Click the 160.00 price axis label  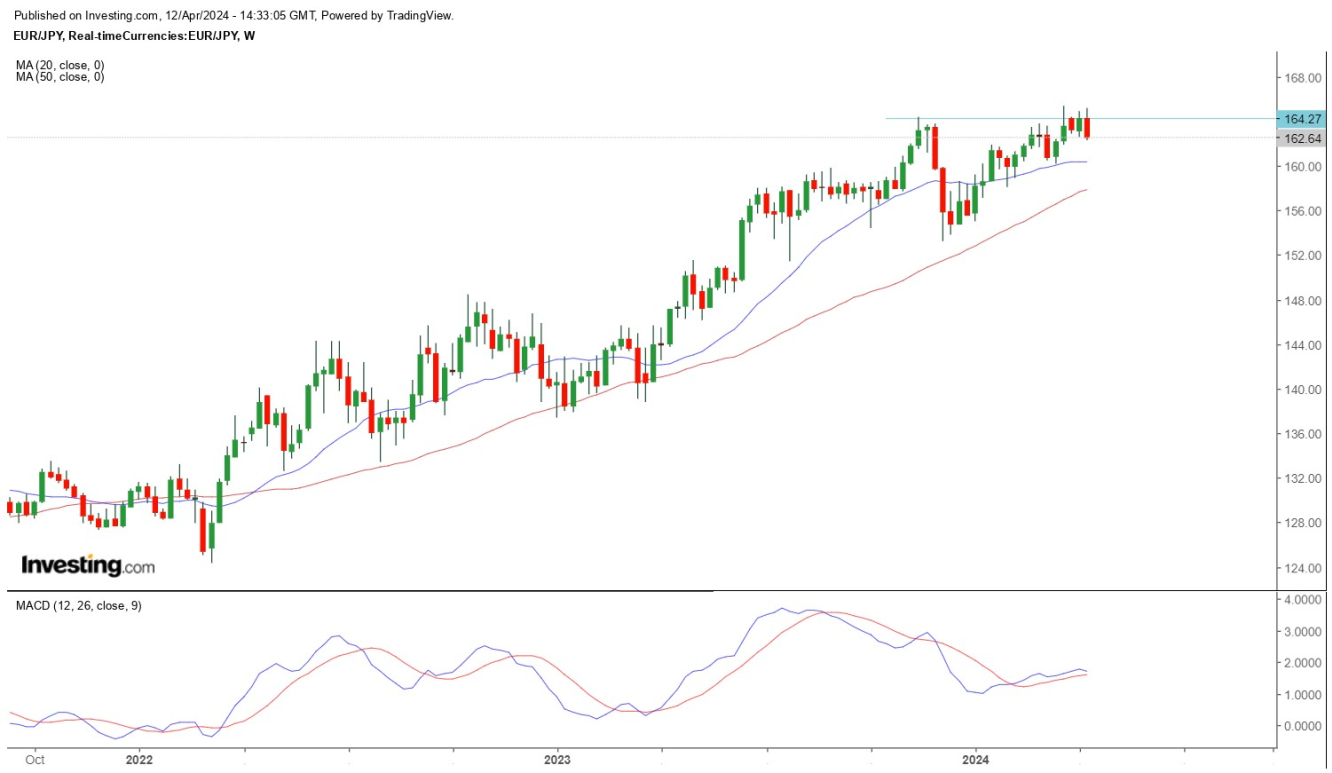[1303, 167]
